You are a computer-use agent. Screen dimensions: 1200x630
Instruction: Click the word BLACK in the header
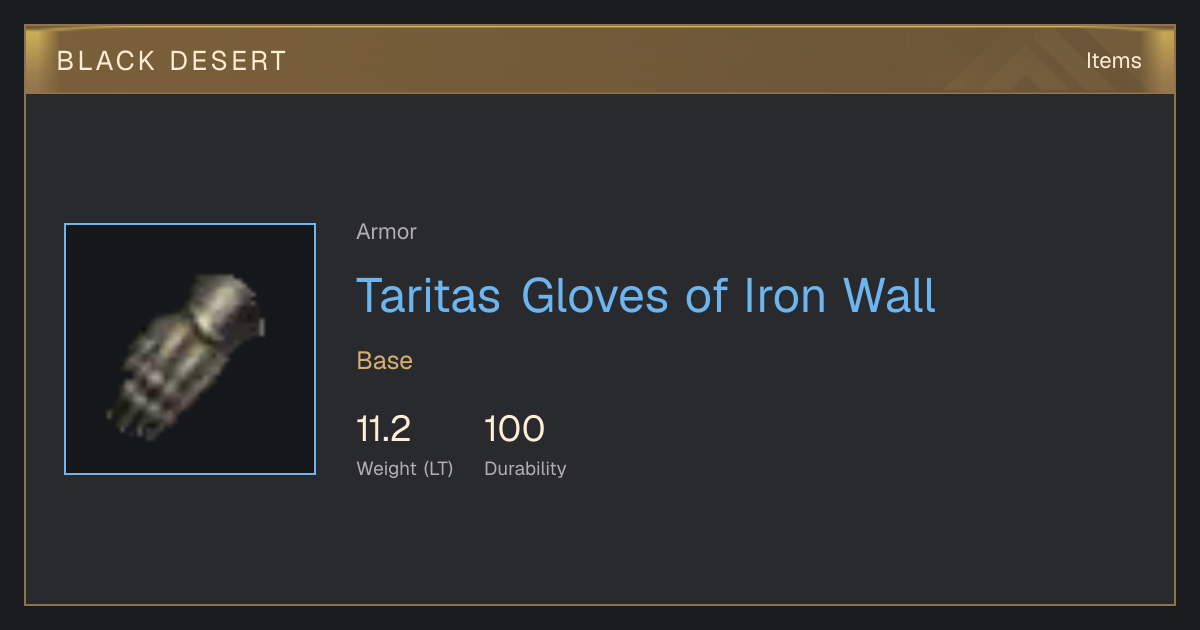(106, 61)
